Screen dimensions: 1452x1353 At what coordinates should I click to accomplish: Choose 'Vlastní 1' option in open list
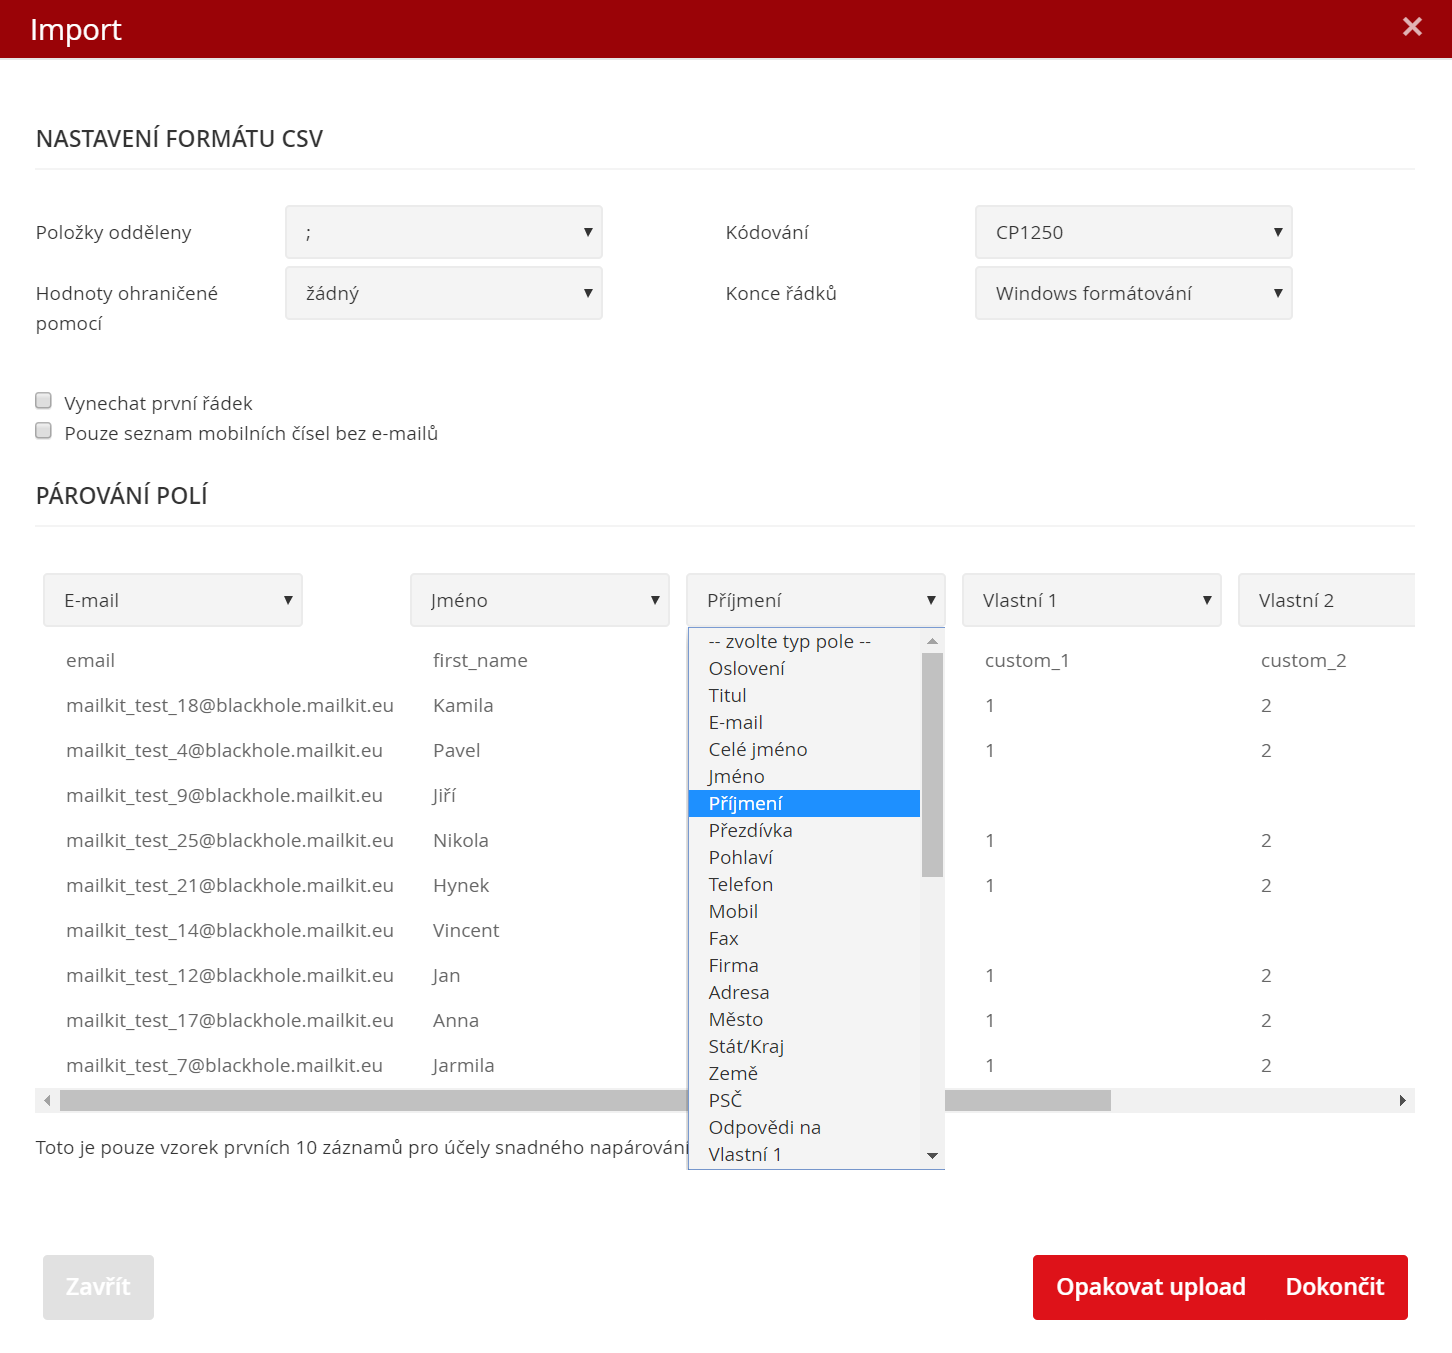(x=804, y=1155)
